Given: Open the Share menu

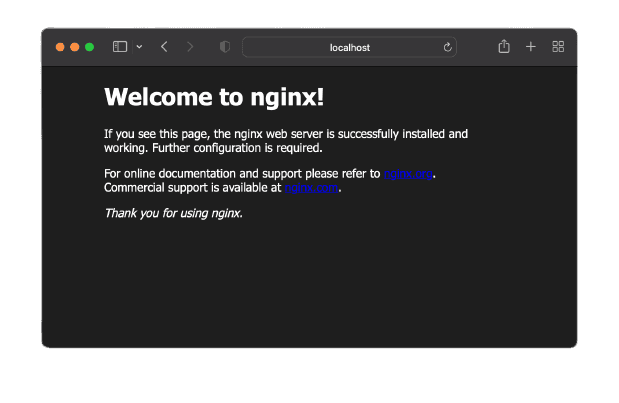Looking at the screenshot, I should click(x=504, y=47).
